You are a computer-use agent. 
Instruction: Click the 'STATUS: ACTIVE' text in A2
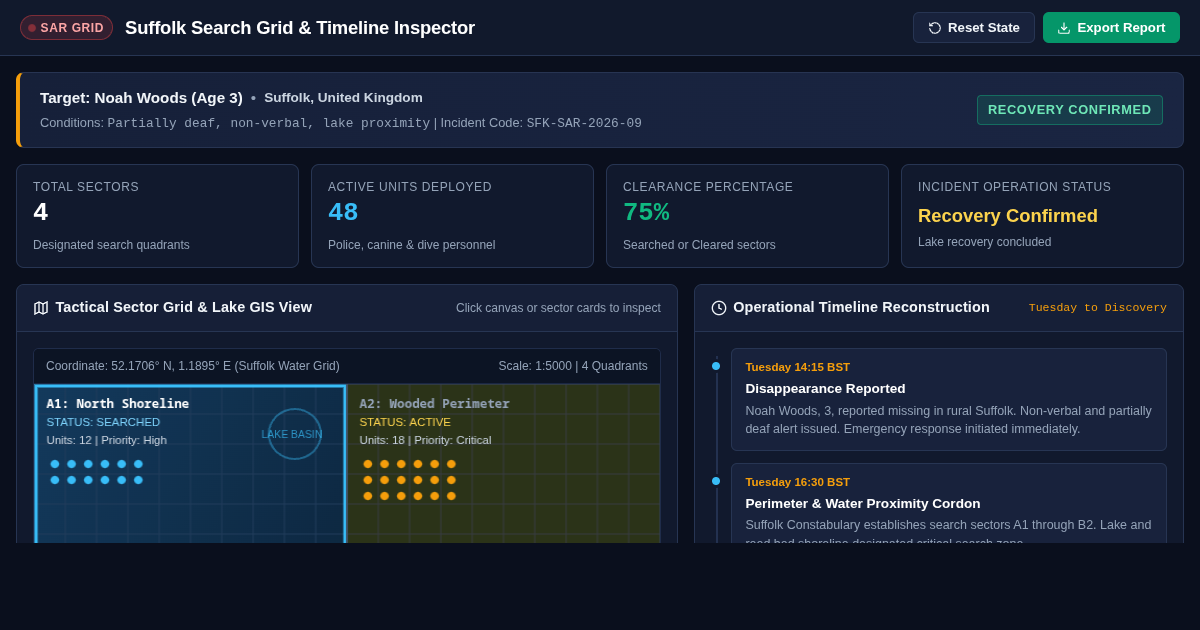click(405, 422)
